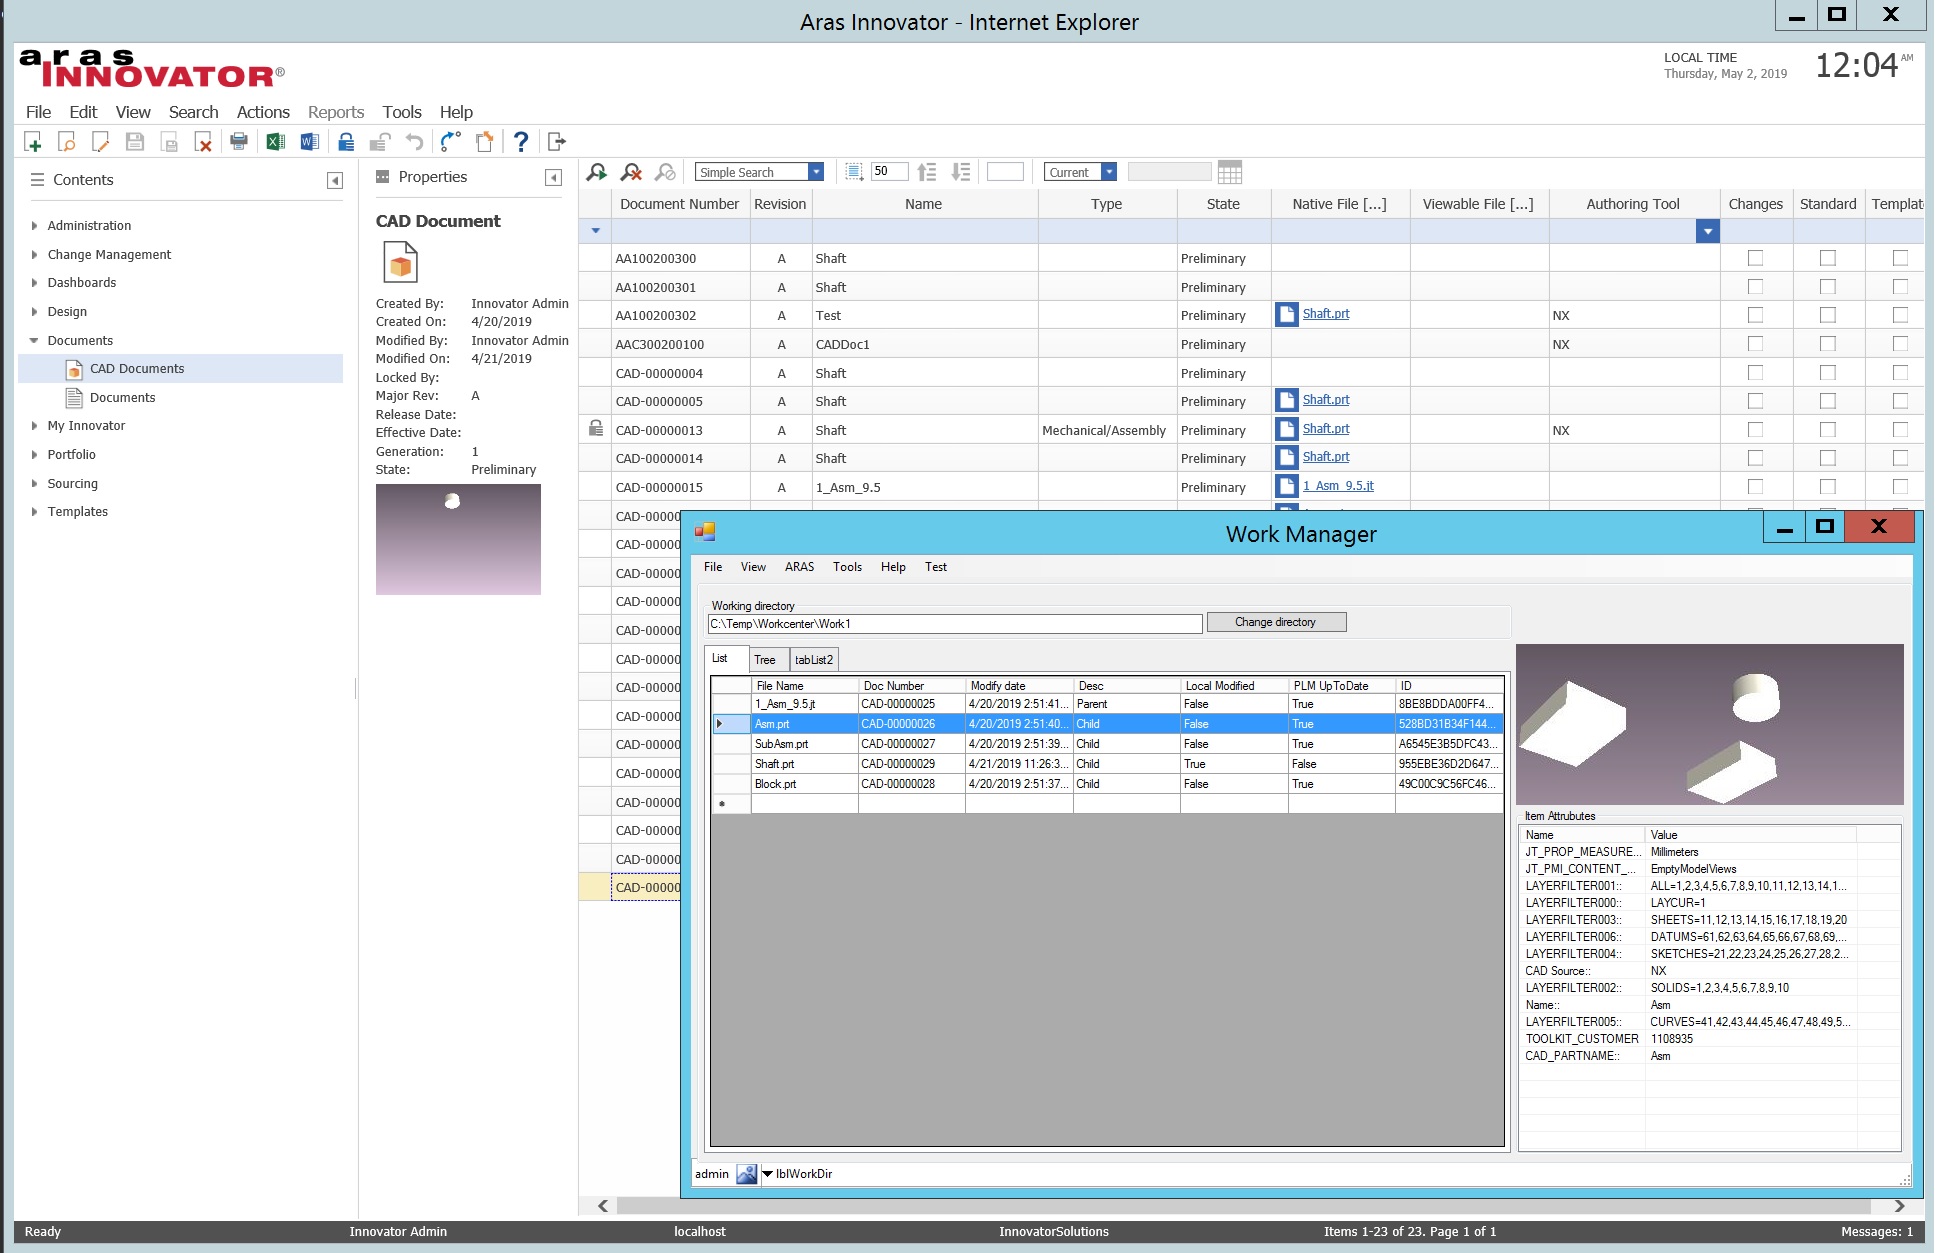Create a new CAD Document item
The height and width of the screenshot is (1253, 1935).
(x=33, y=142)
